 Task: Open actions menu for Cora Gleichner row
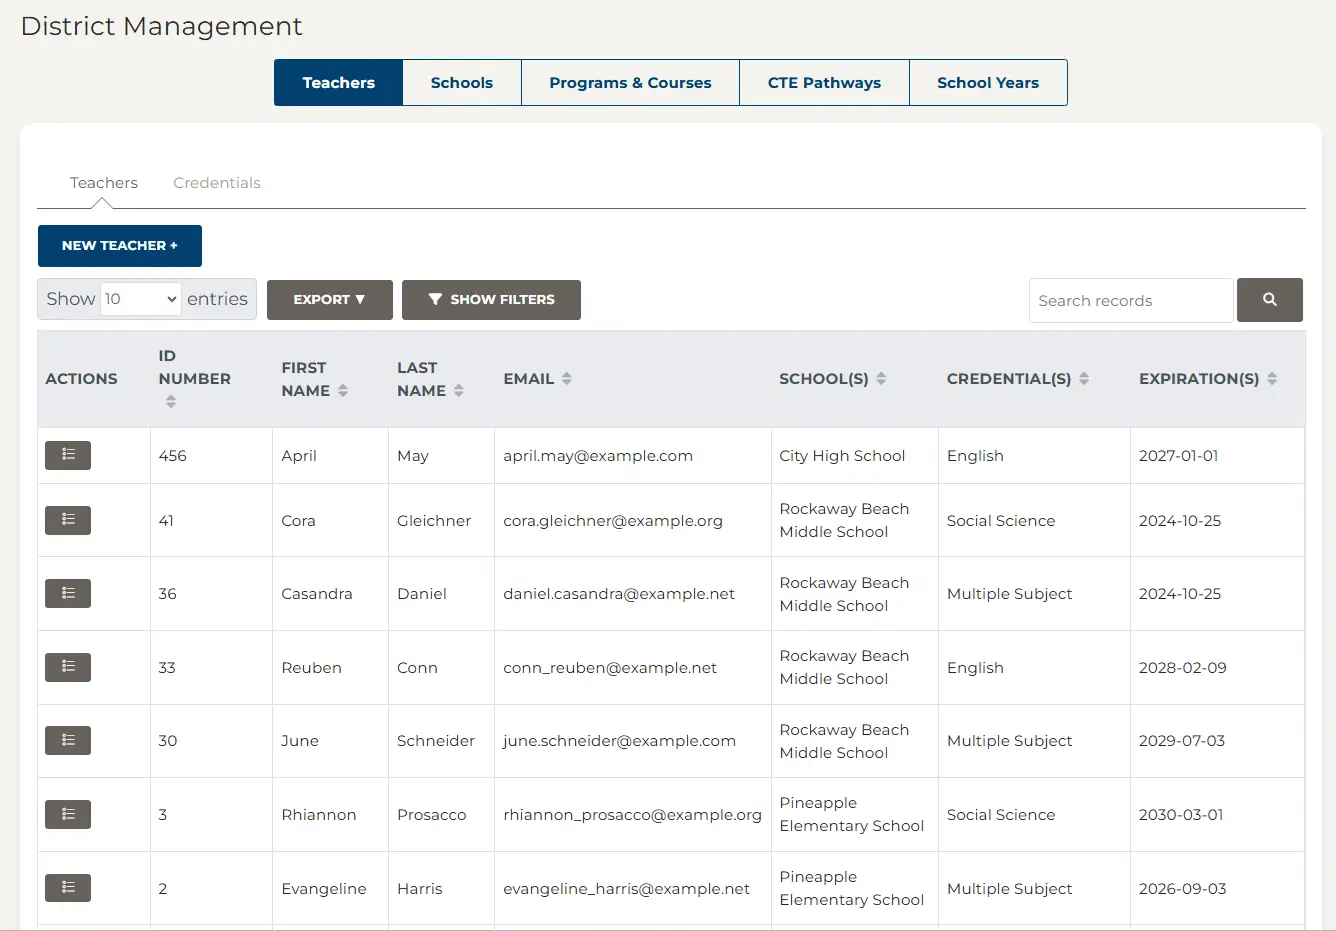click(68, 520)
